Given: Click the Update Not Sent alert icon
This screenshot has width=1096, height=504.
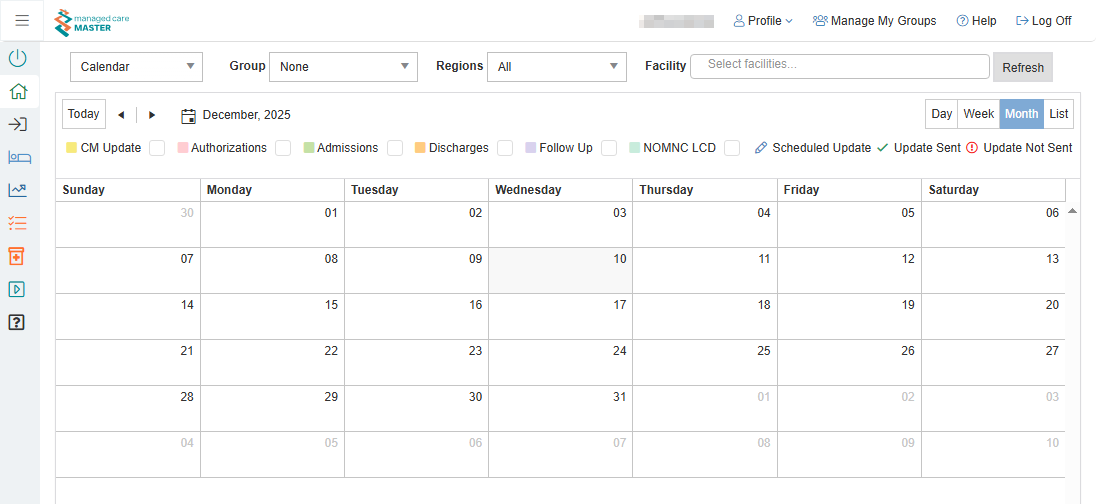Looking at the screenshot, I should click(972, 148).
